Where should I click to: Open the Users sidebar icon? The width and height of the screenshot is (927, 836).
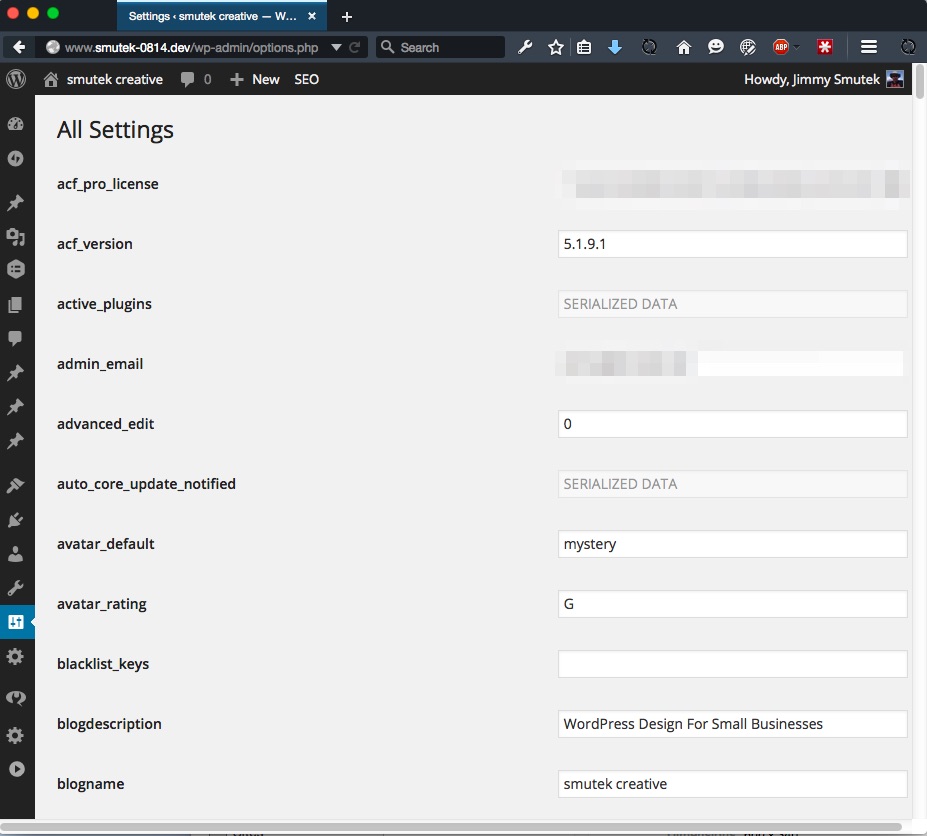click(x=16, y=554)
